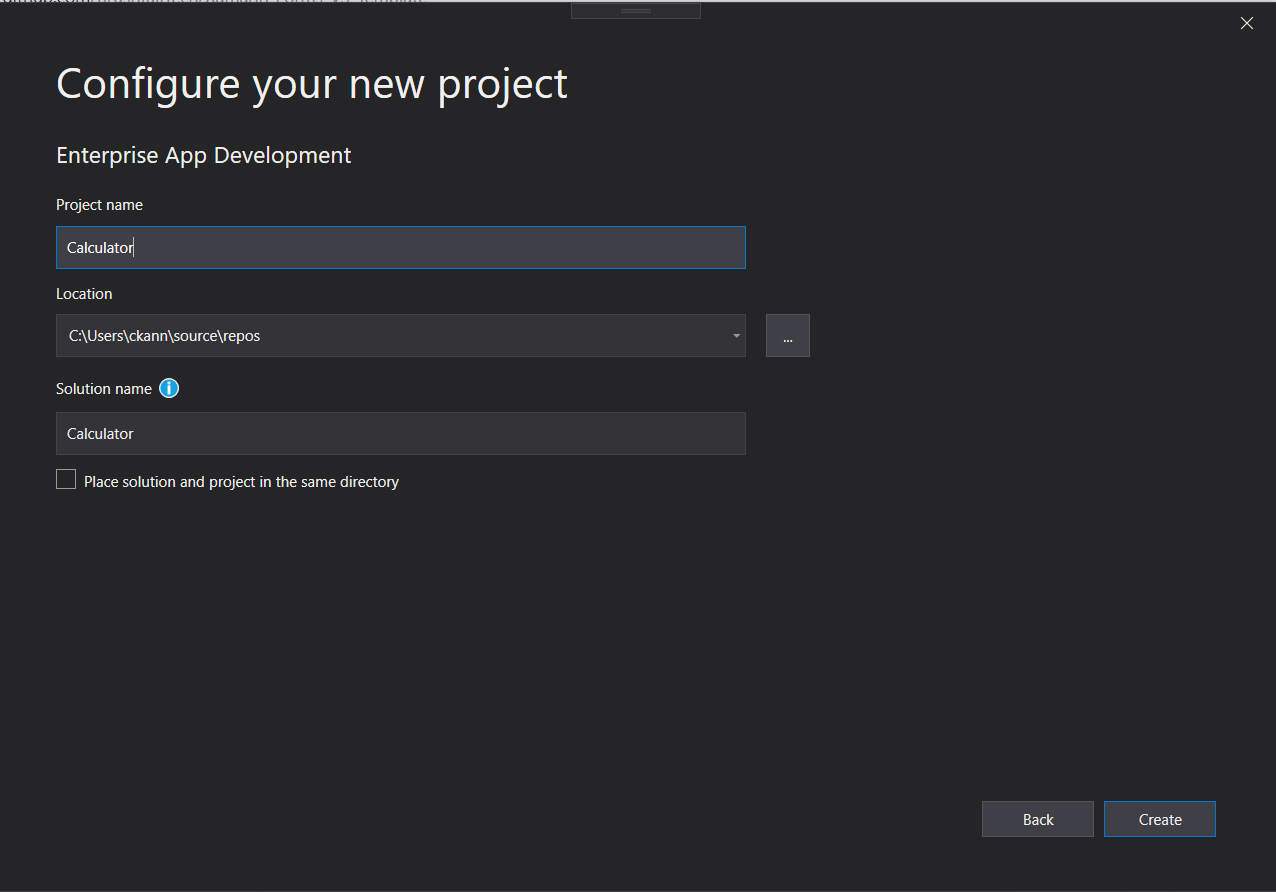Enable "Place solution and project in the same directory"
The height and width of the screenshot is (892, 1276).
click(x=66, y=479)
